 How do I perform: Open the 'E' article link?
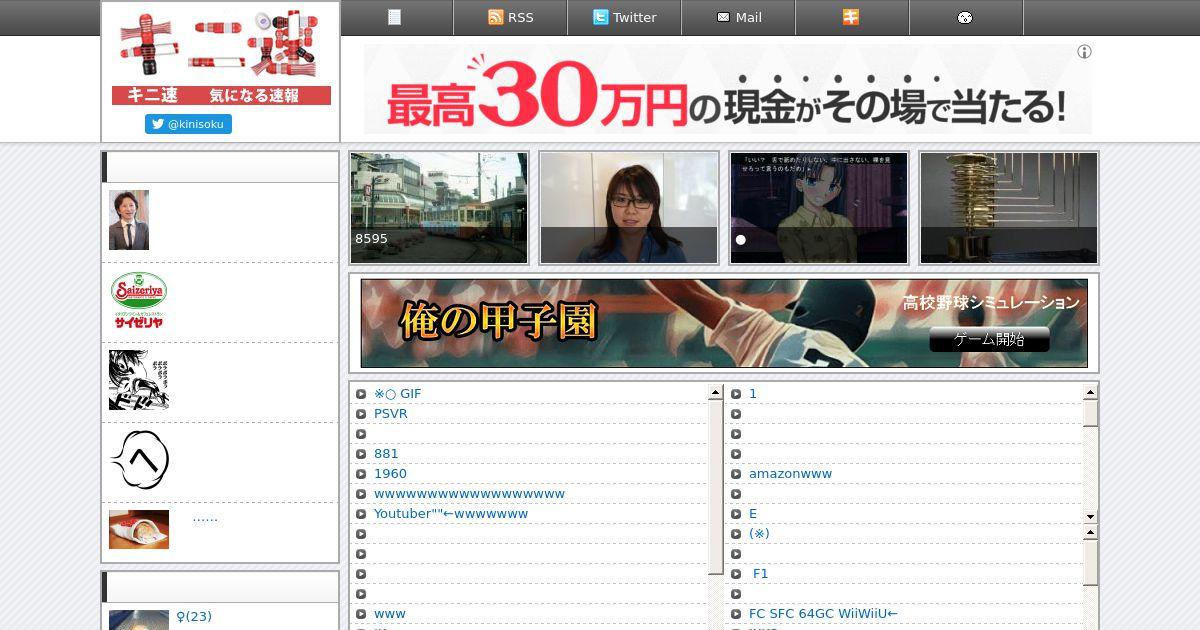(x=753, y=514)
